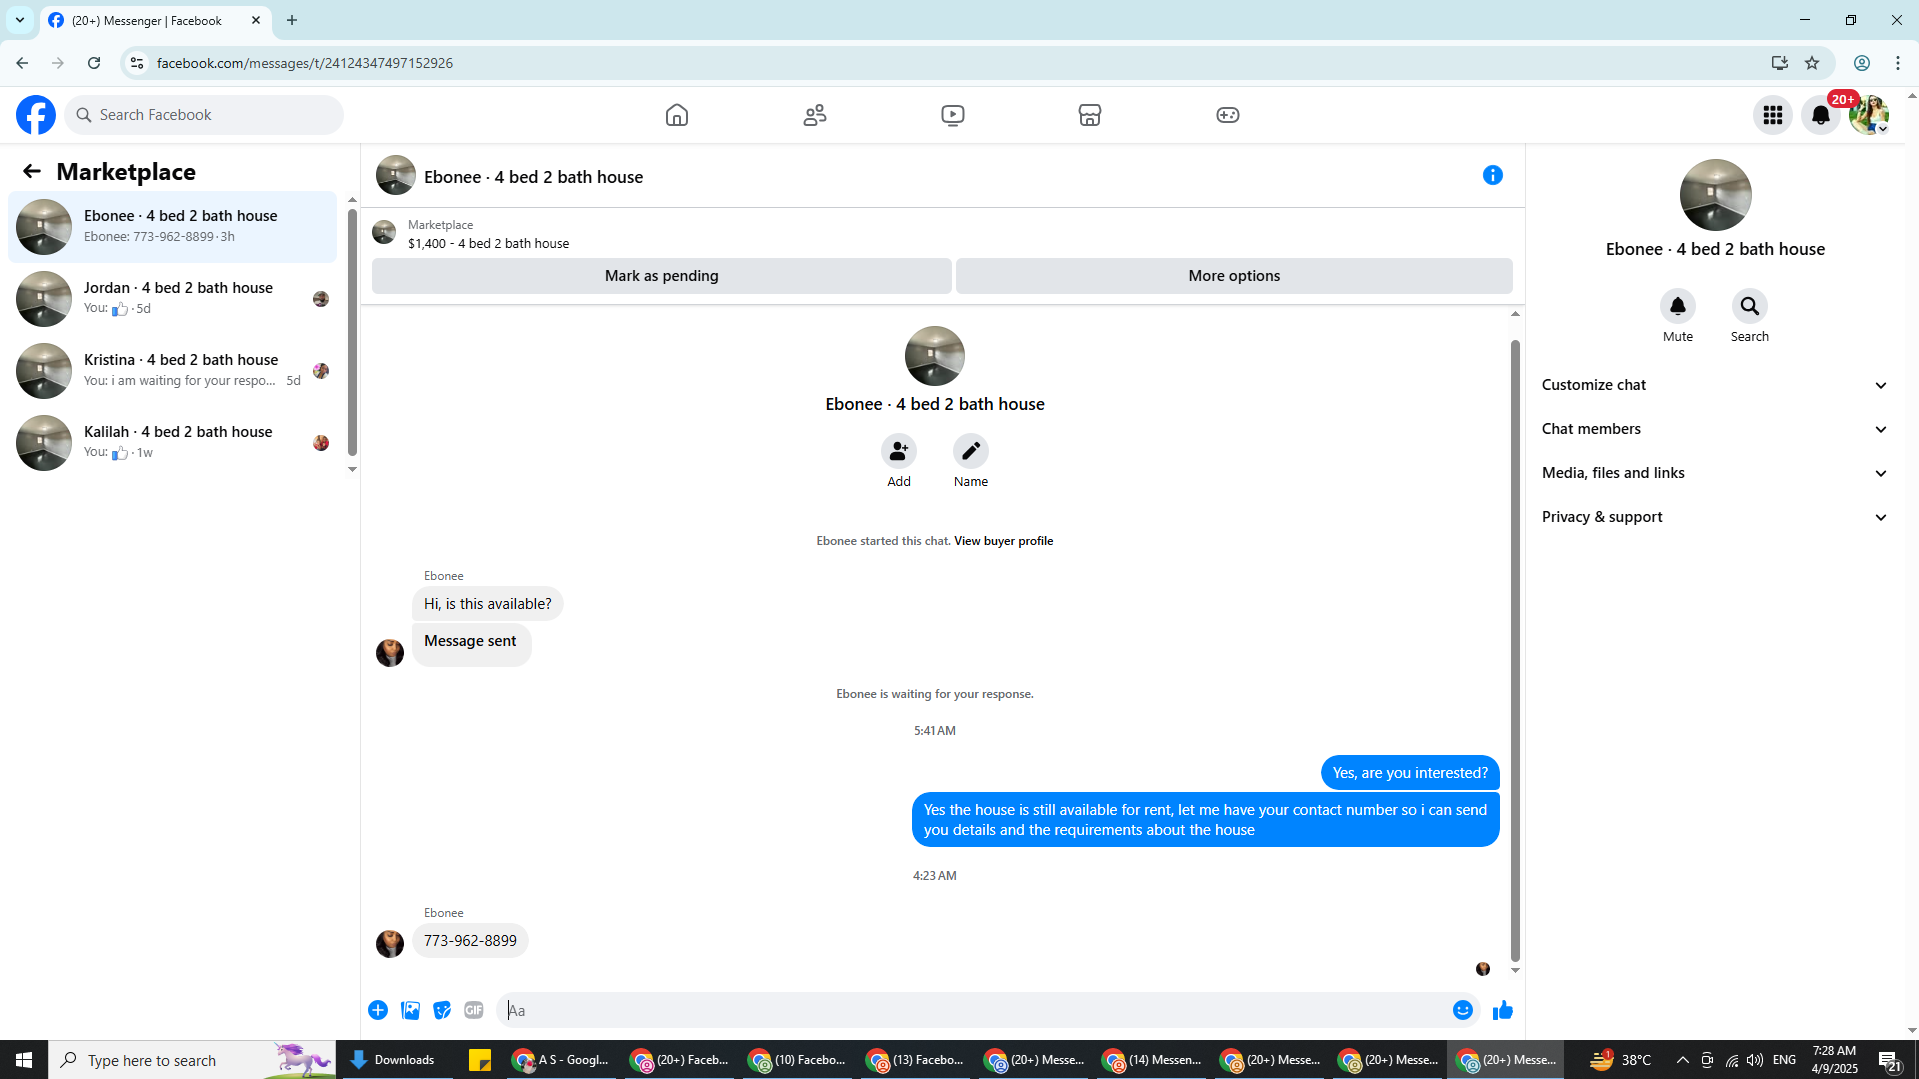Go to Home feed icon

click(x=677, y=115)
